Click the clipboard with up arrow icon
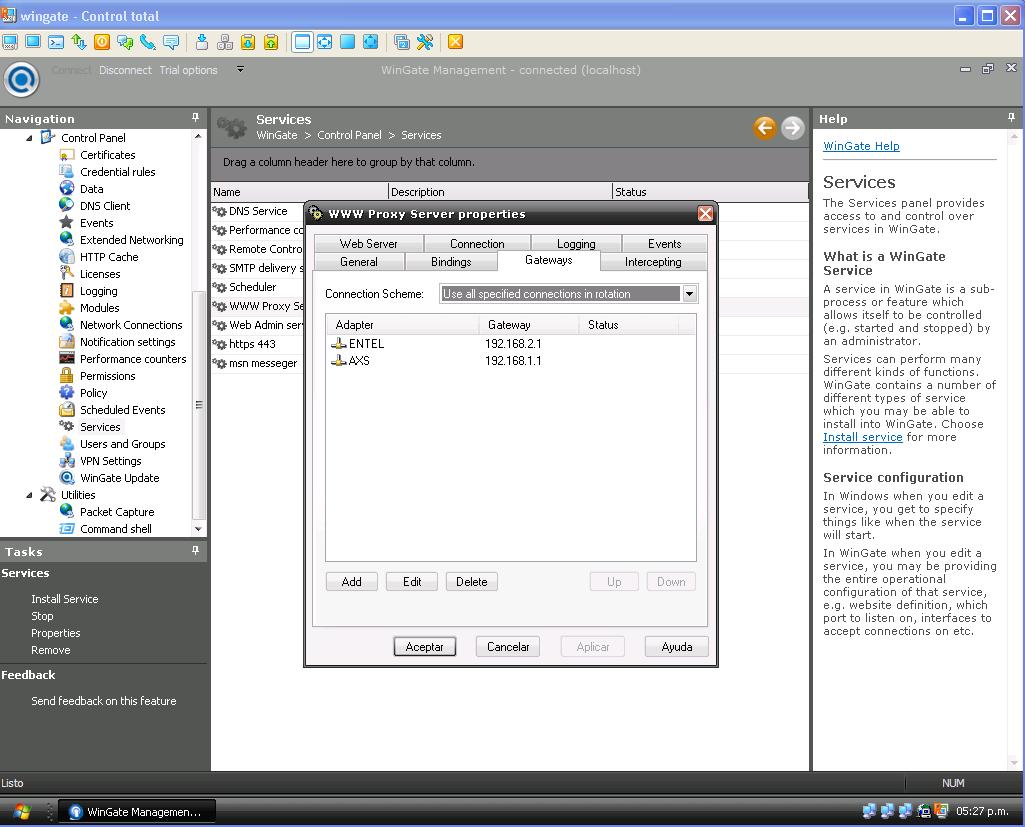This screenshot has width=1025, height=827. pyautogui.click(x=271, y=42)
